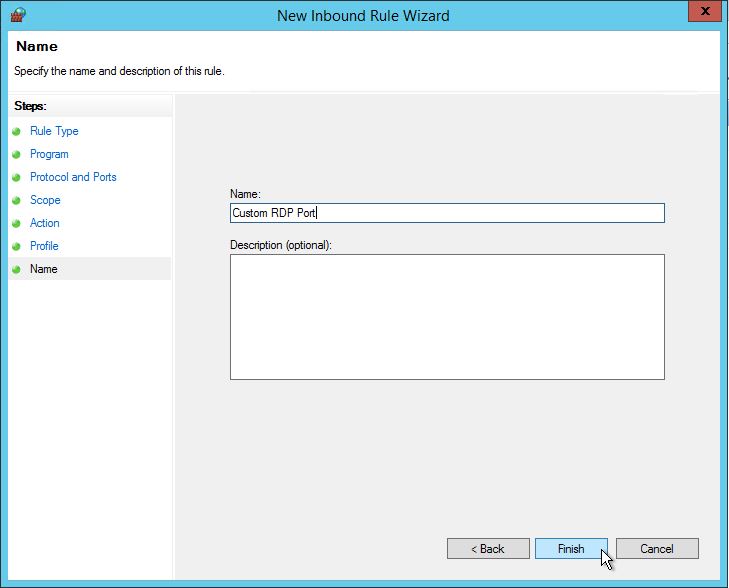
Task: Open the Profile step
Action: coord(44,246)
